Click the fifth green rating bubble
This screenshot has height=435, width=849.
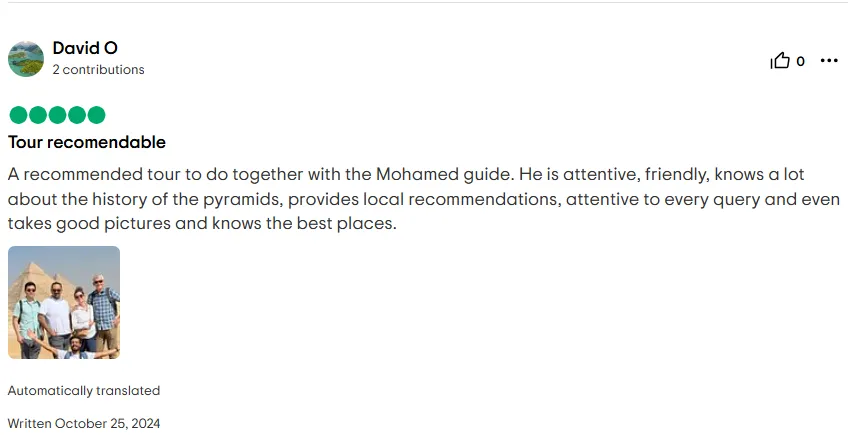(96, 115)
